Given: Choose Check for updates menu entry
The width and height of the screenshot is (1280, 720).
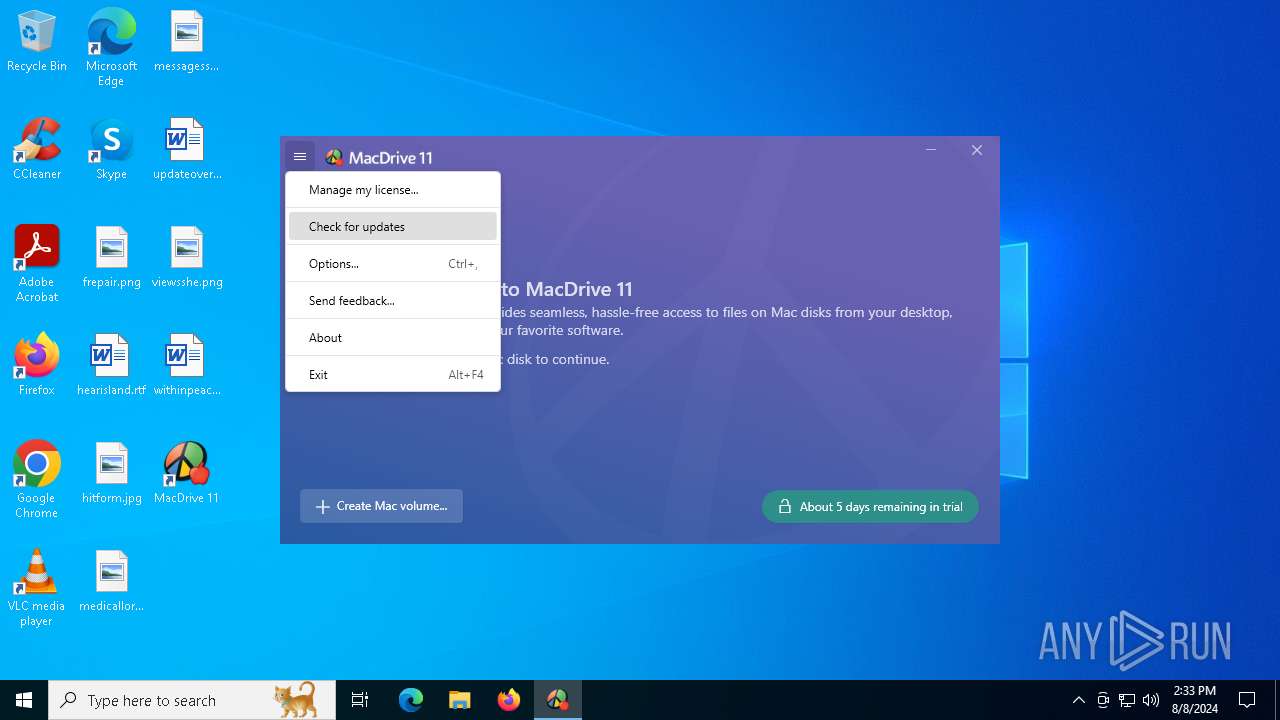Looking at the screenshot, I should pos(393,227).
